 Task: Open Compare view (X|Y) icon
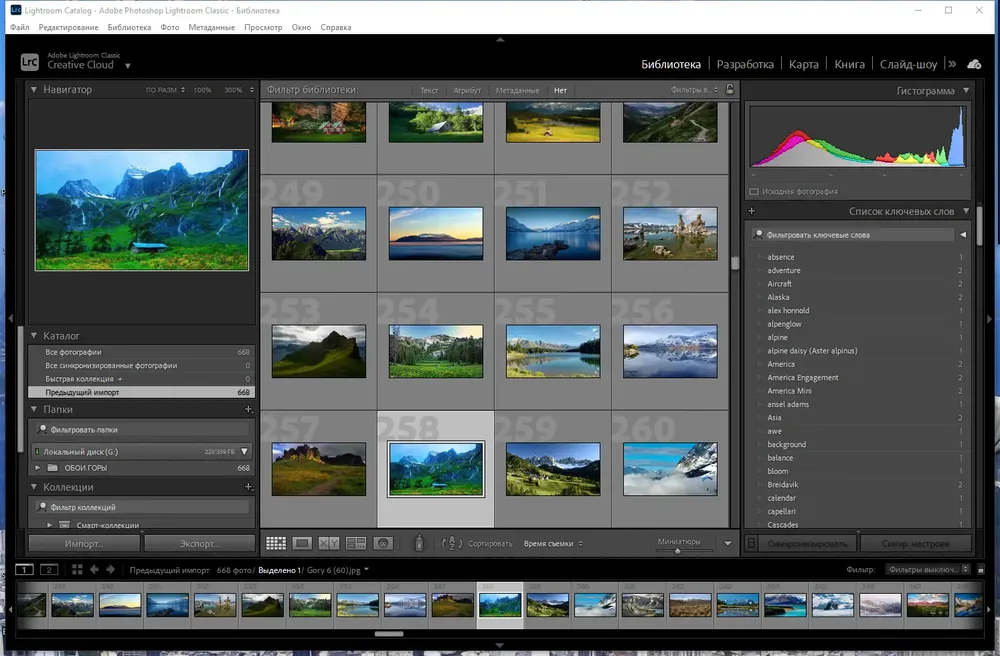tap(329, 543)
